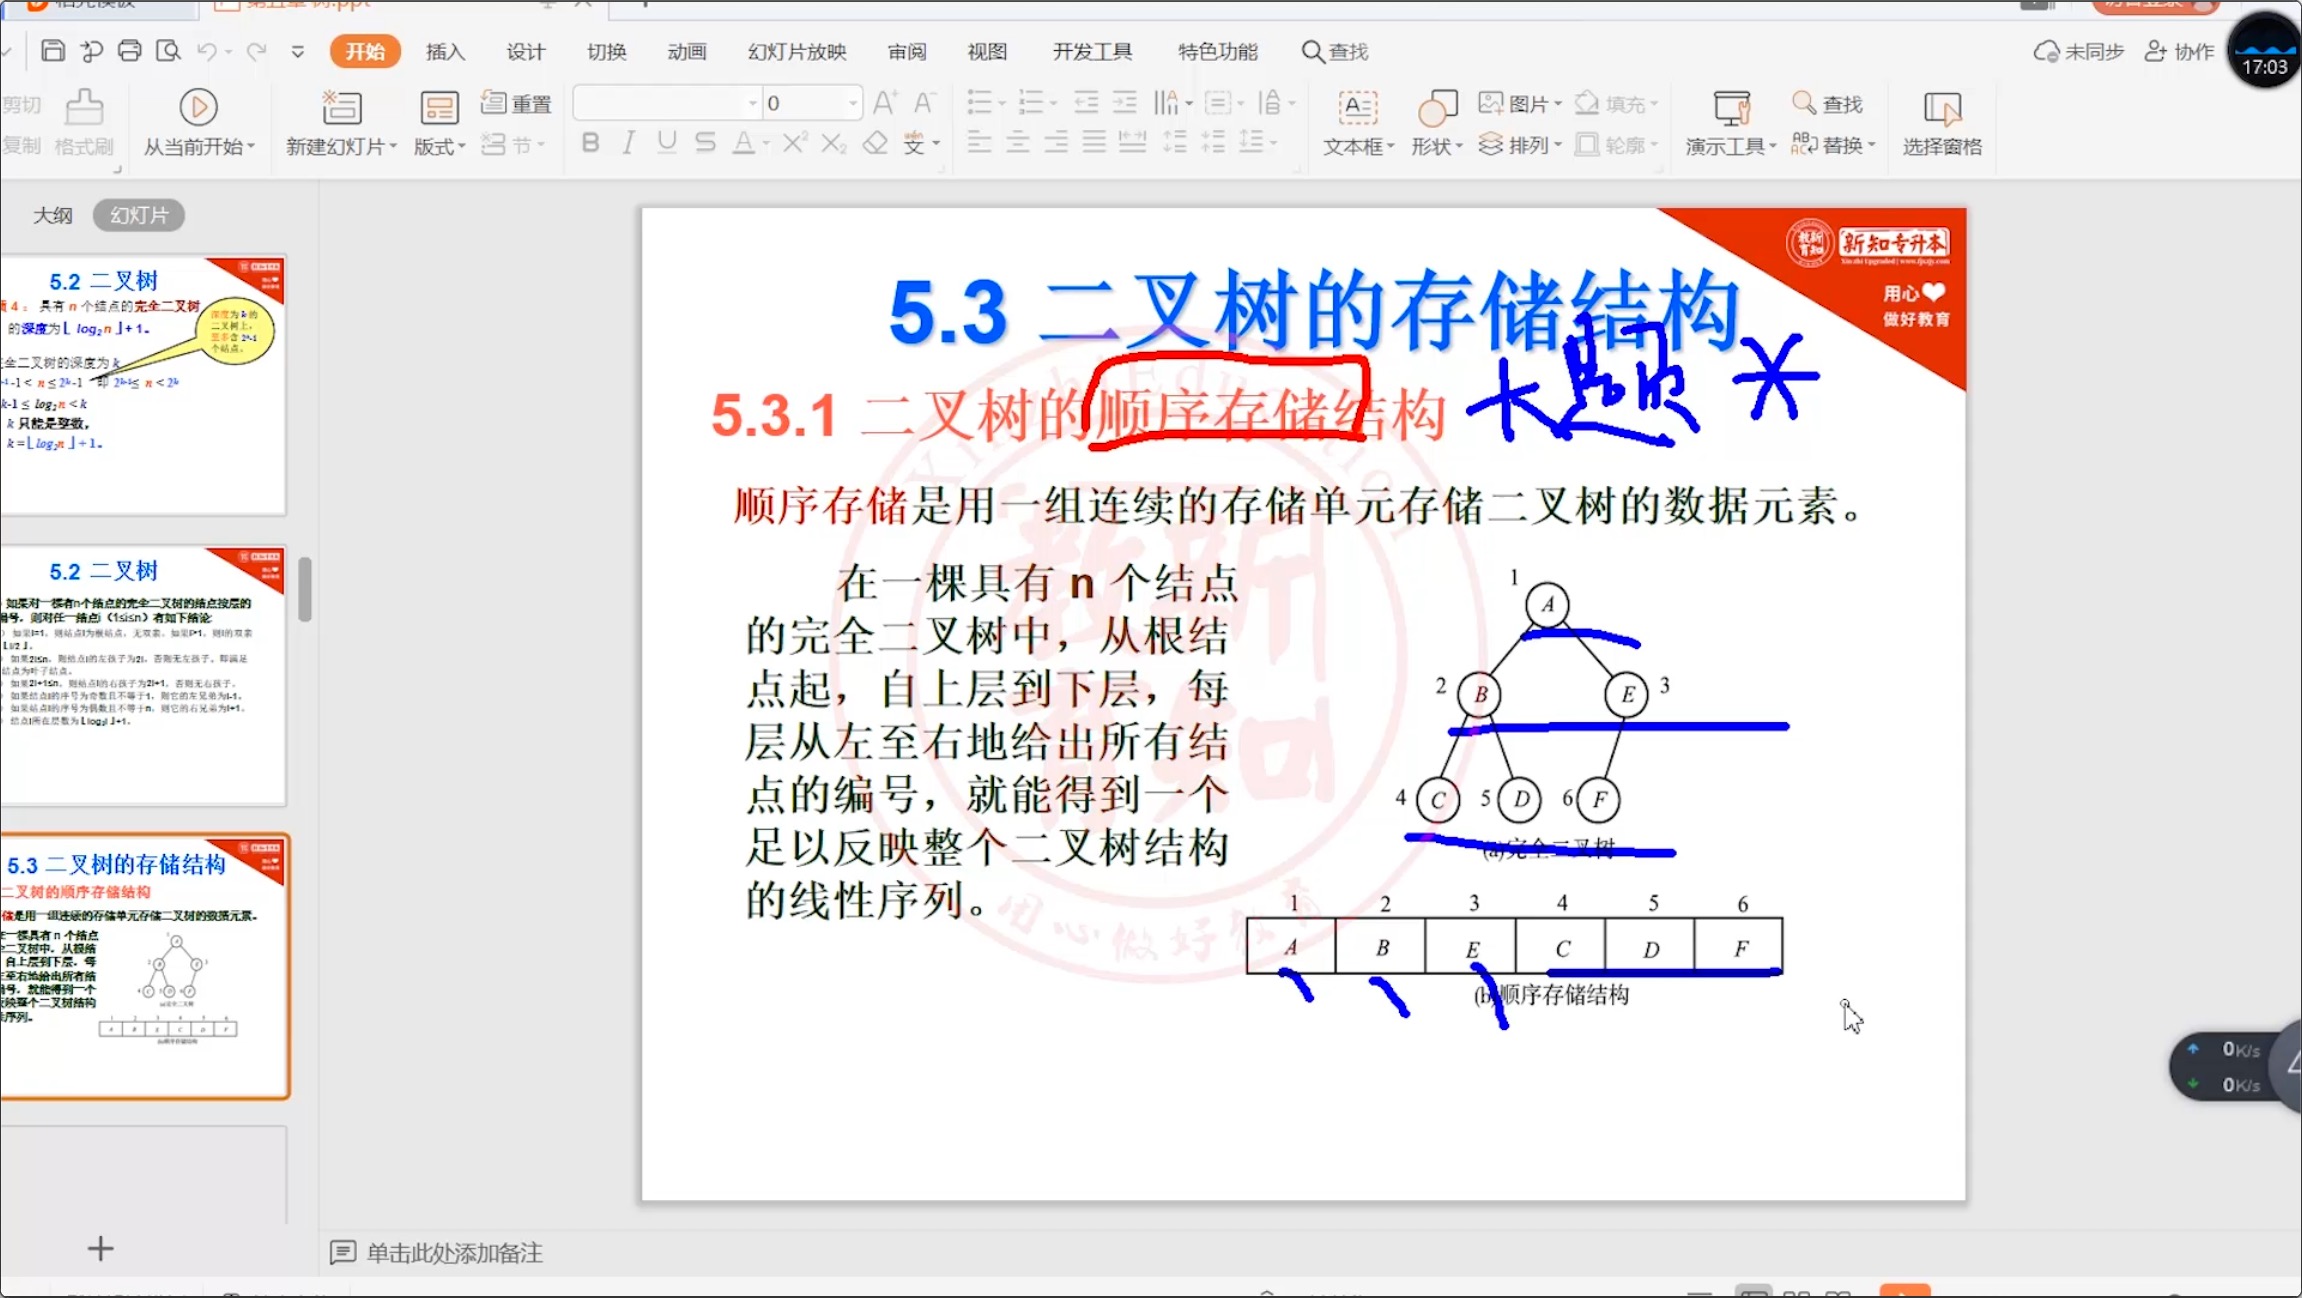This screenshot has width=2302, height=1298.
Task: Toggle Strikethrough formatting
Action: 705,143
